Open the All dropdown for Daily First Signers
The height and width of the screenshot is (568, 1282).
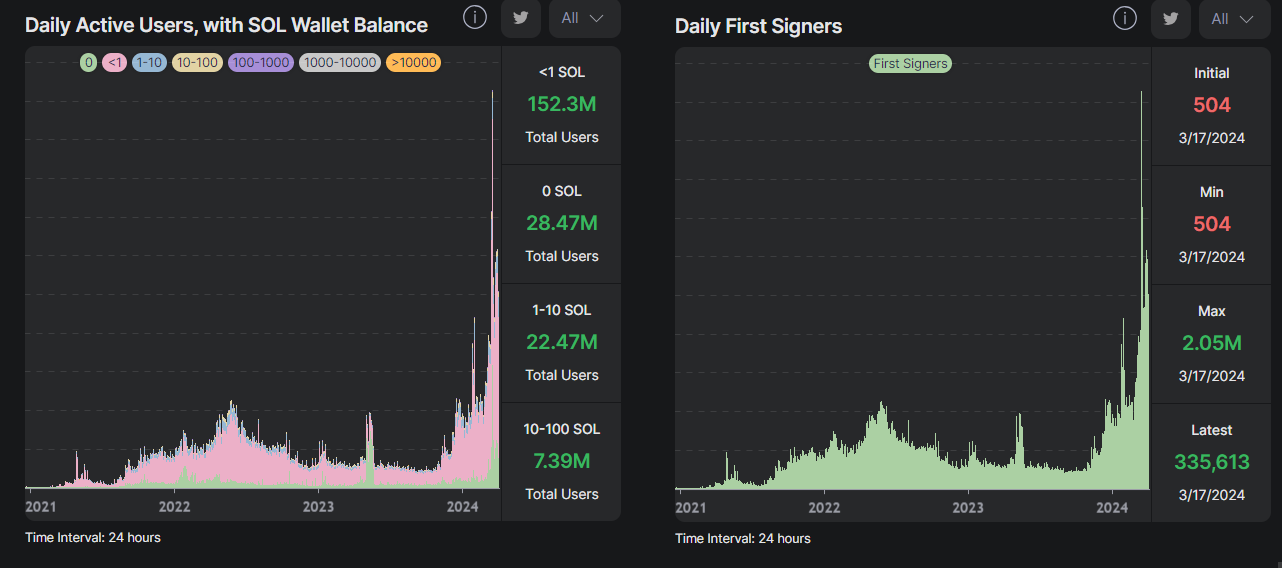1234,18
